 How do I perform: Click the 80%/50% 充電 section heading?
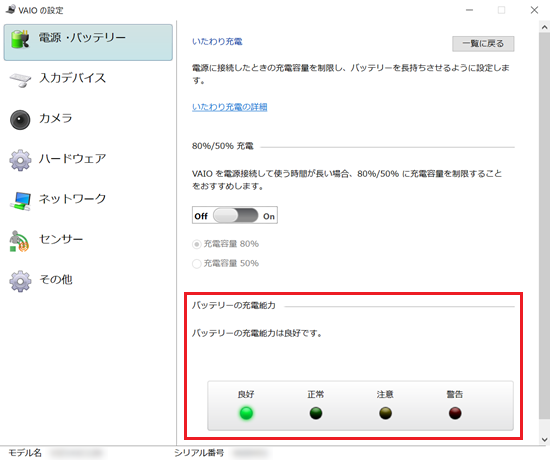pos(223,146)
